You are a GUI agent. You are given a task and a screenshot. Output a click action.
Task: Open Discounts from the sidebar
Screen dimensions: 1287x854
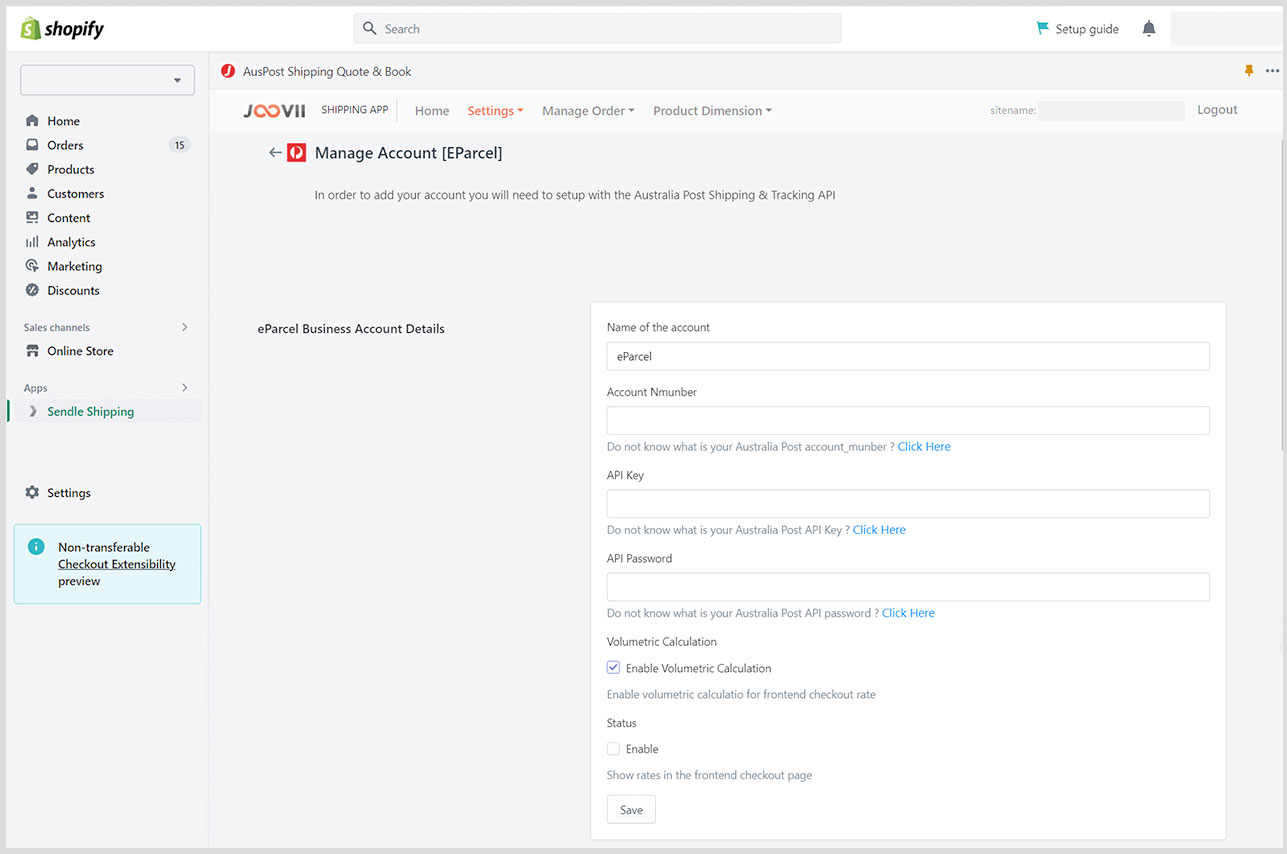73,290
